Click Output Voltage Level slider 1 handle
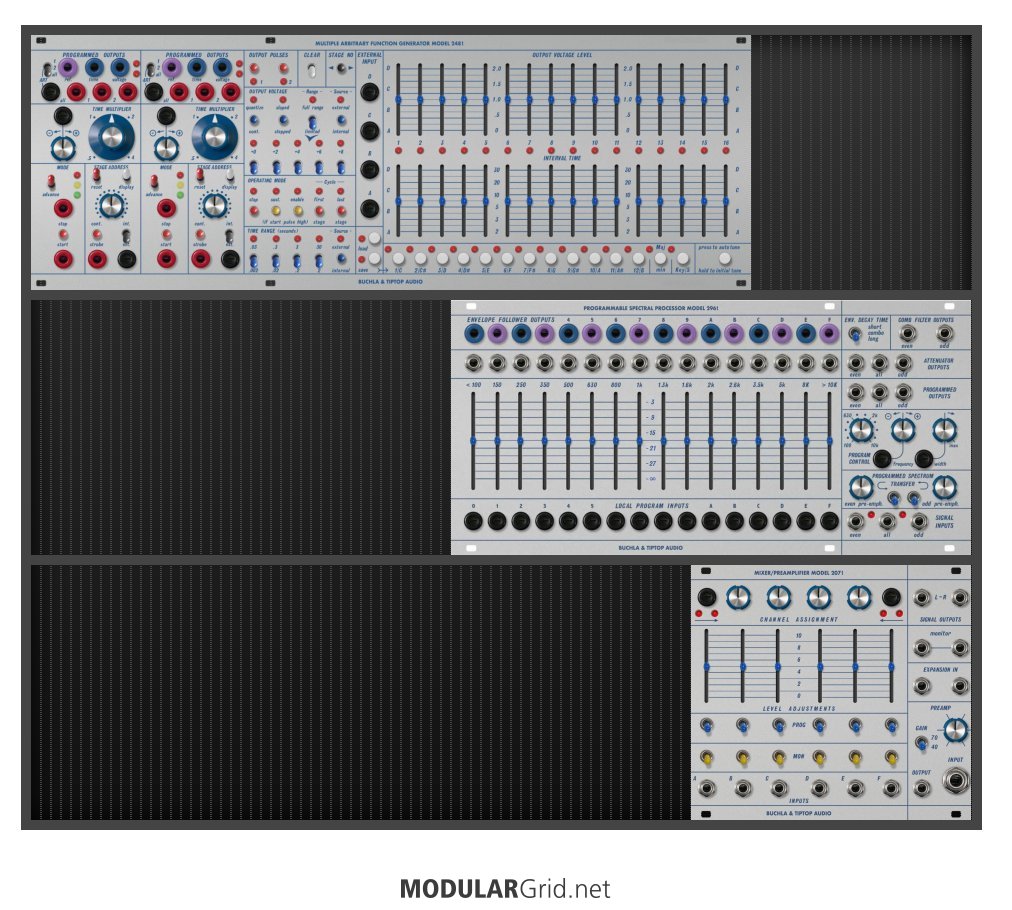The width and height of the screenshot is (1012, 910). click(x=398, y=99)
